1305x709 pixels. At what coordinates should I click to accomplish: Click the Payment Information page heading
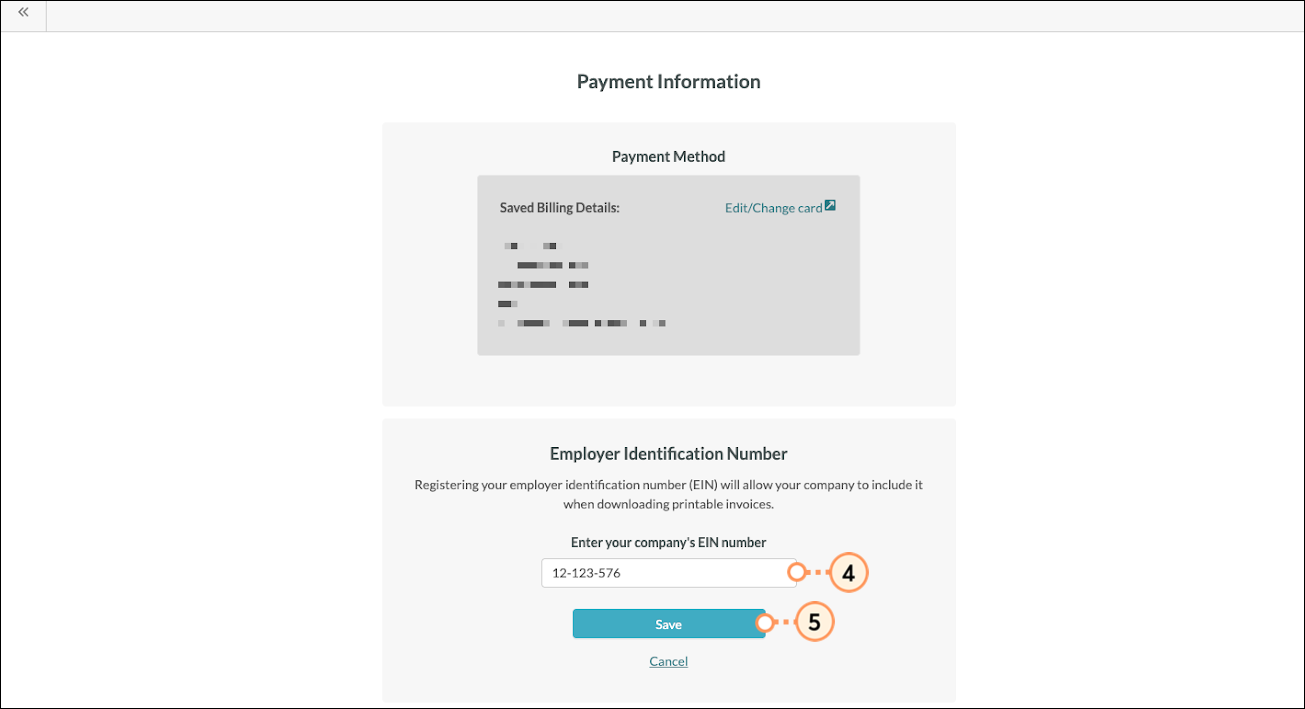[668, 82]
